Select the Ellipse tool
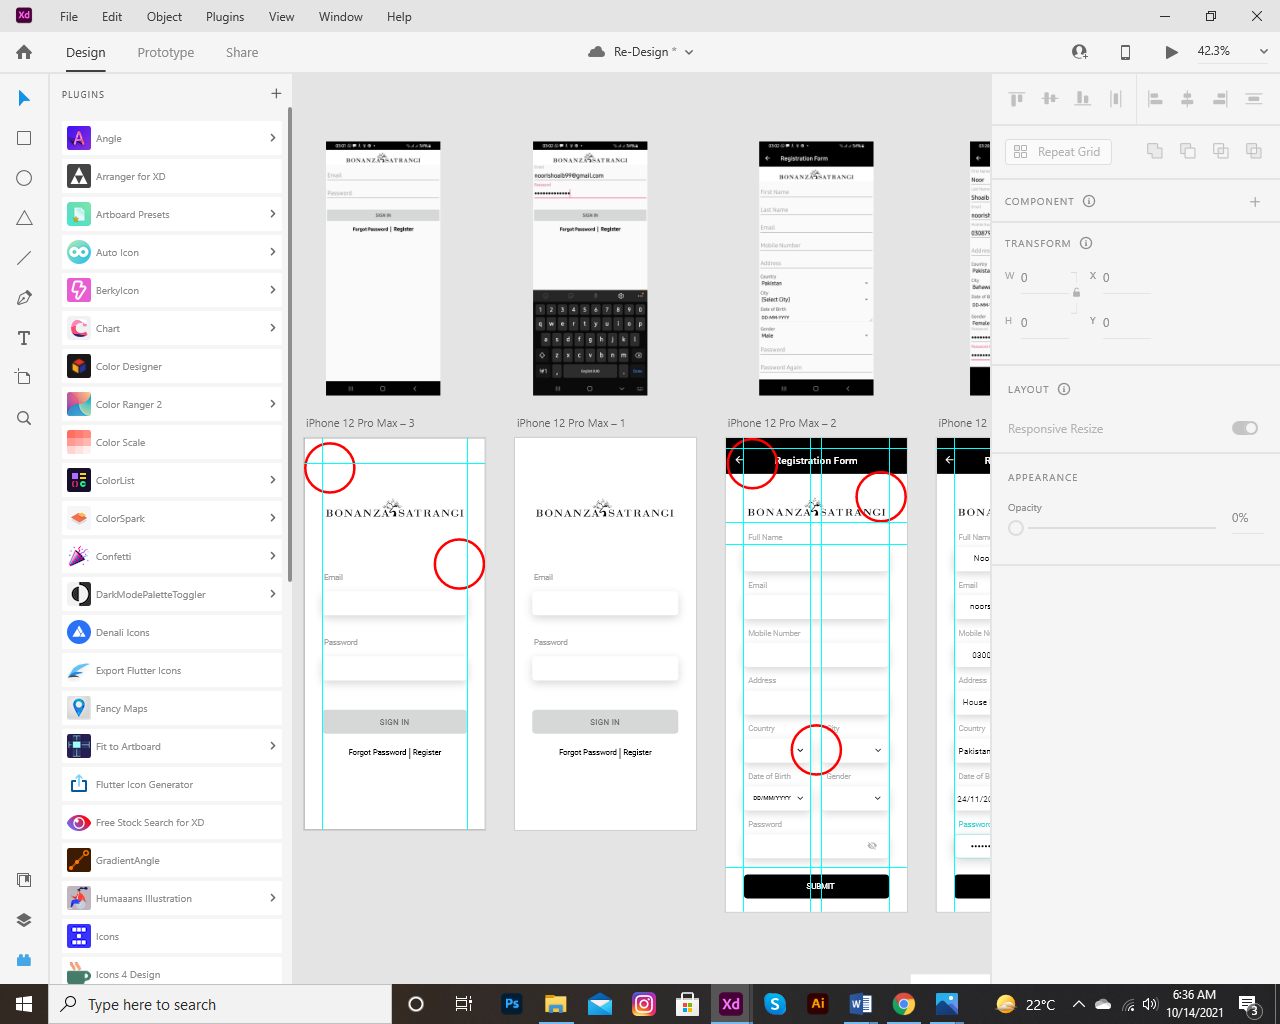The image size is (1280, 1024). tap(23, 177)
